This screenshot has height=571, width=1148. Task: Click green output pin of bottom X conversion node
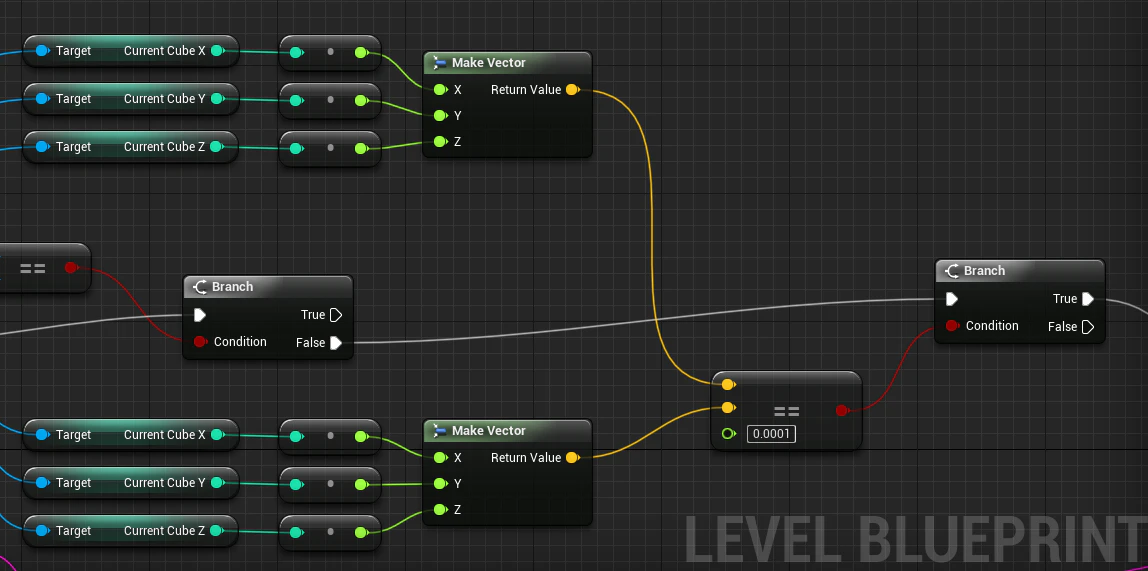click(x=361, y=437)
